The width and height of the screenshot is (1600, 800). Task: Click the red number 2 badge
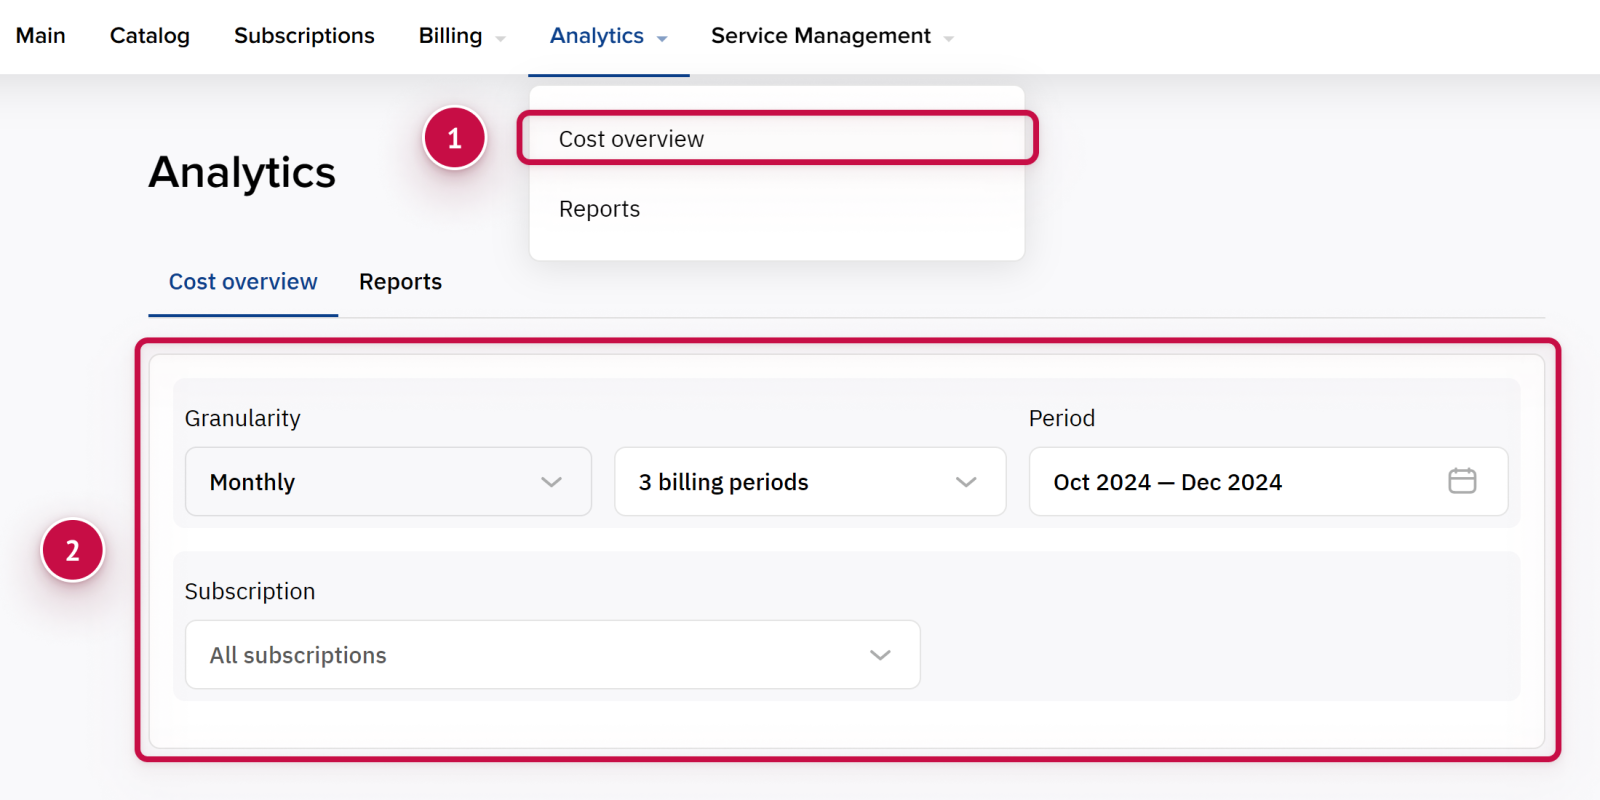coord(73,550)
